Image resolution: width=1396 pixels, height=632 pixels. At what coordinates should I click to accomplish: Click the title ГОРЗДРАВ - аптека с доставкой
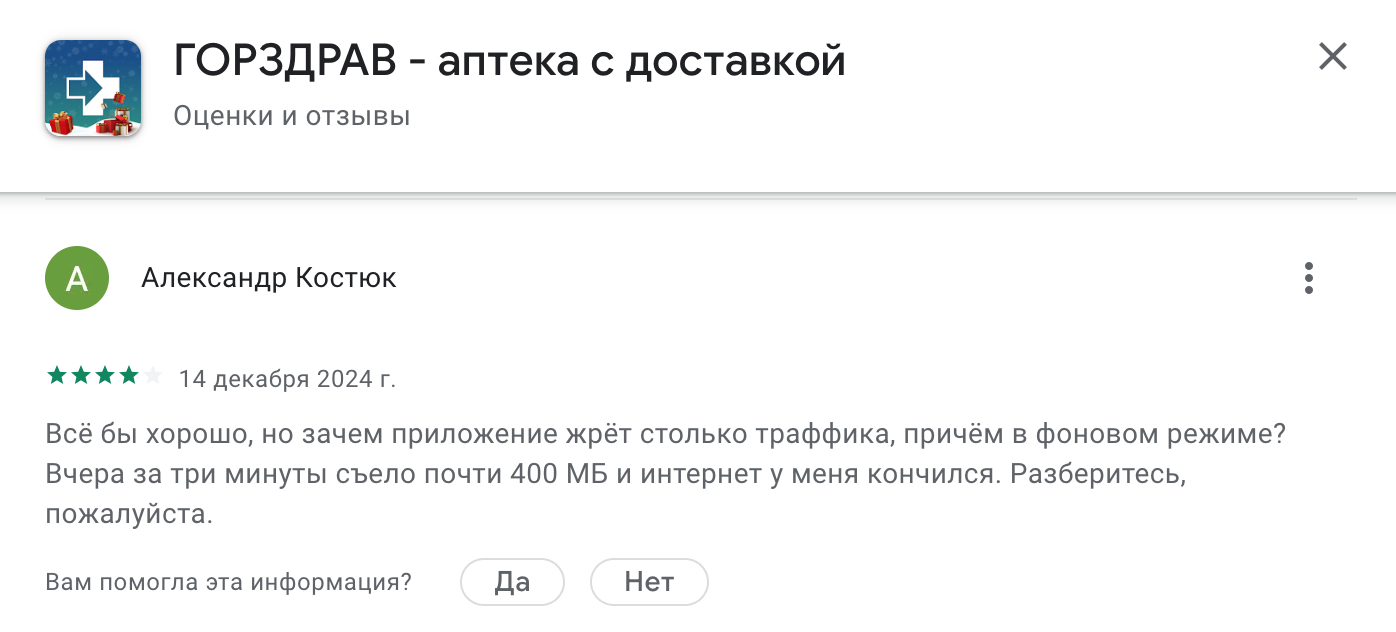tap(509, 62)
